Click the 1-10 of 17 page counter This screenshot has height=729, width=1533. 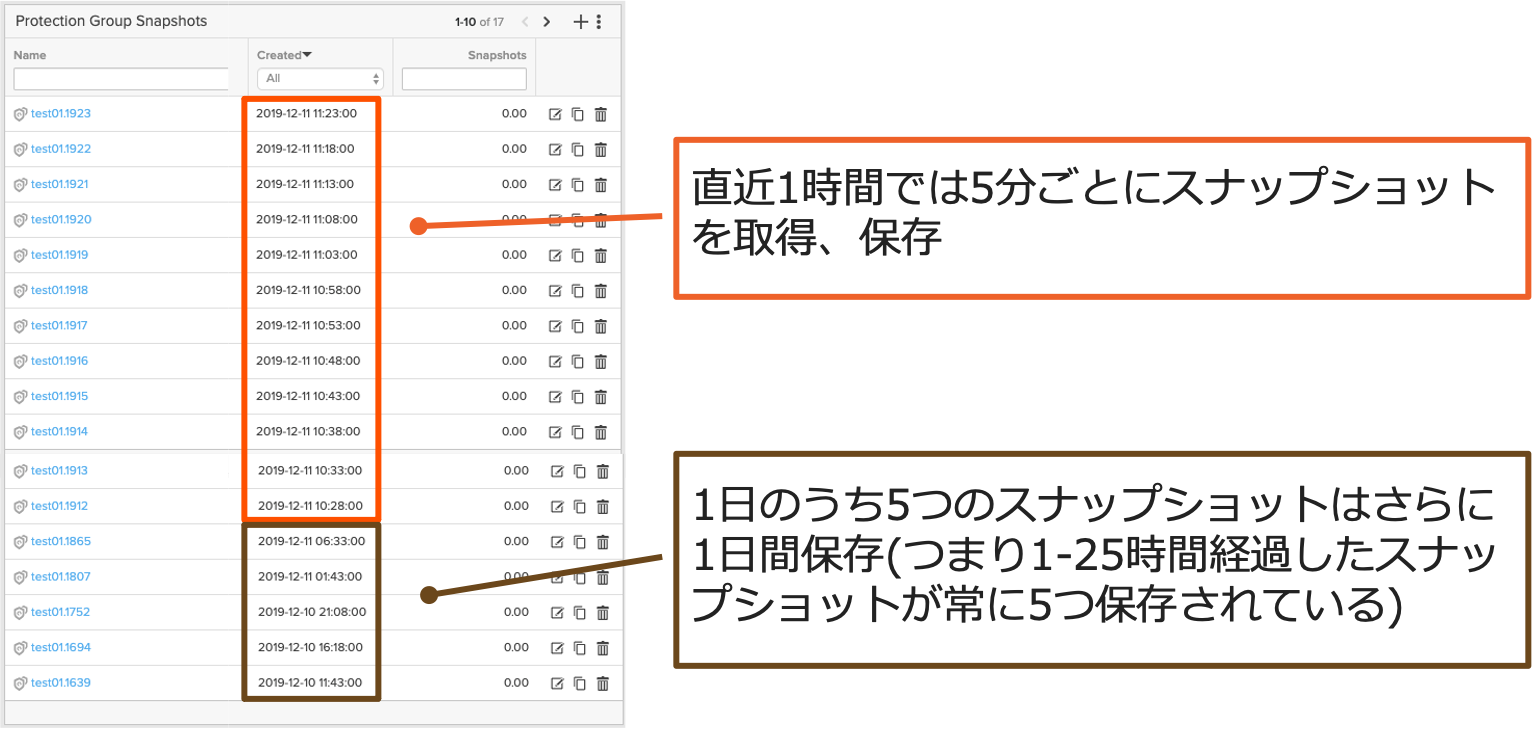coord(479,22)
